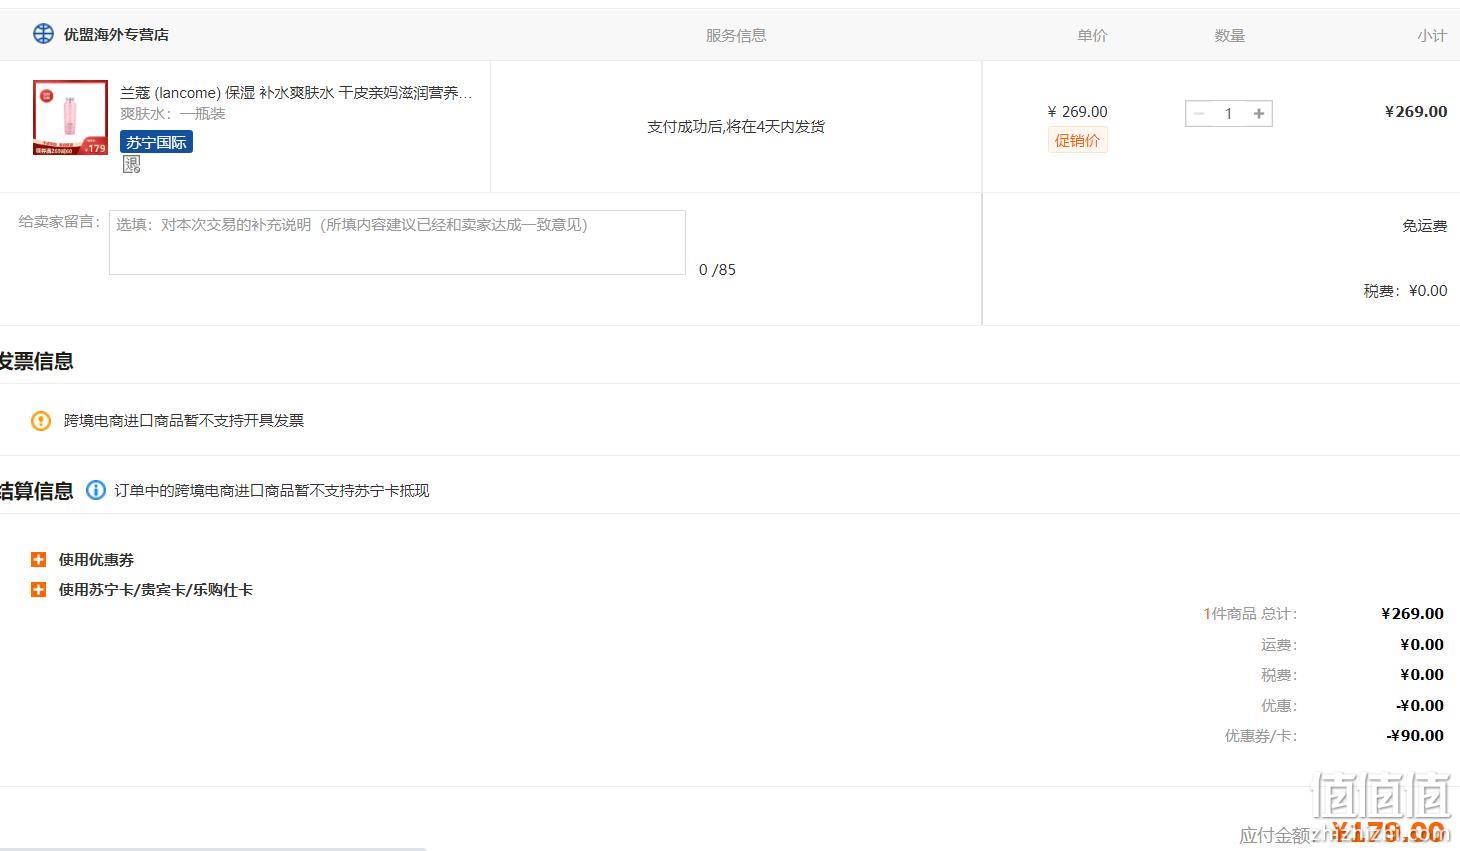
Task: Select the 数量 column header
Action: click(x=1230, y=35)
